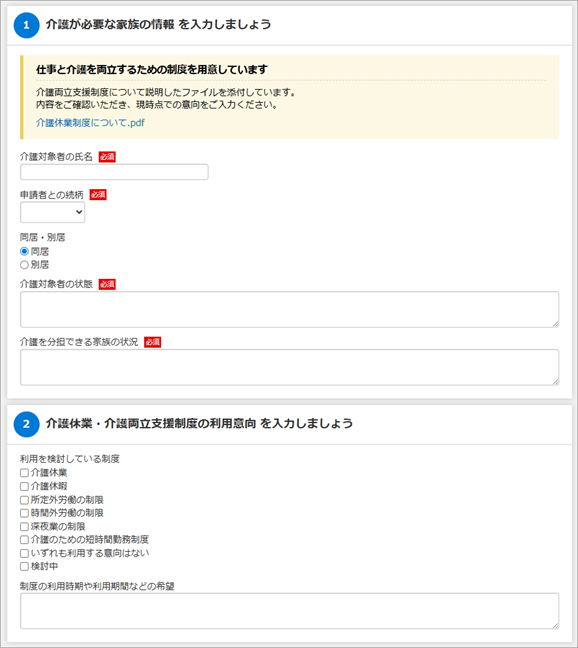Select the 同居 radio button
The height and width of the screenshot is (648, 578).
pyautogui.click(x=24, y=251)
